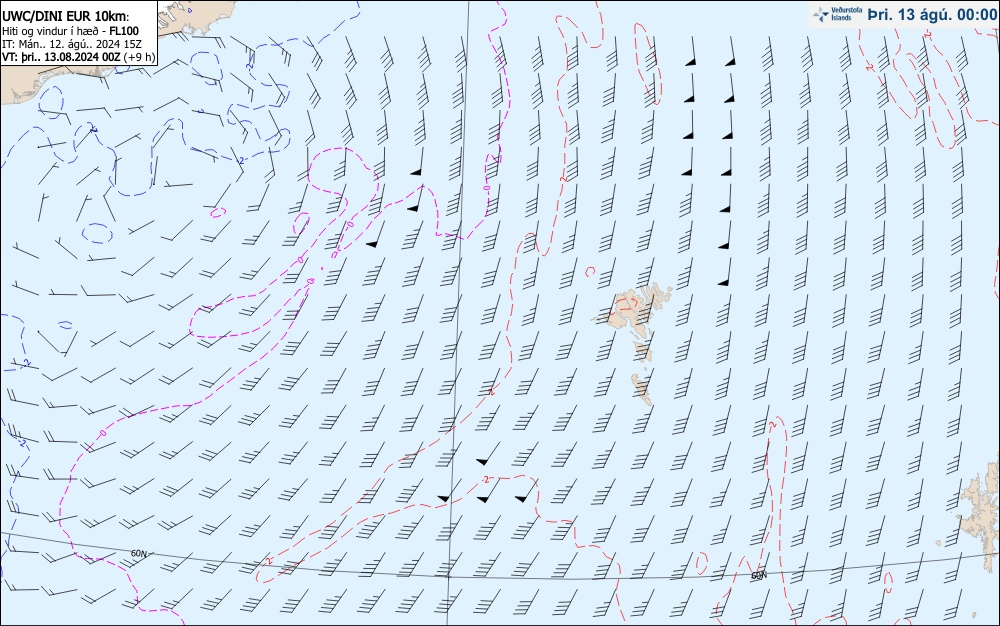
Task: Click the 'UWC/DINI EUR 10km' title text
Action: click(x=65, y=17)
